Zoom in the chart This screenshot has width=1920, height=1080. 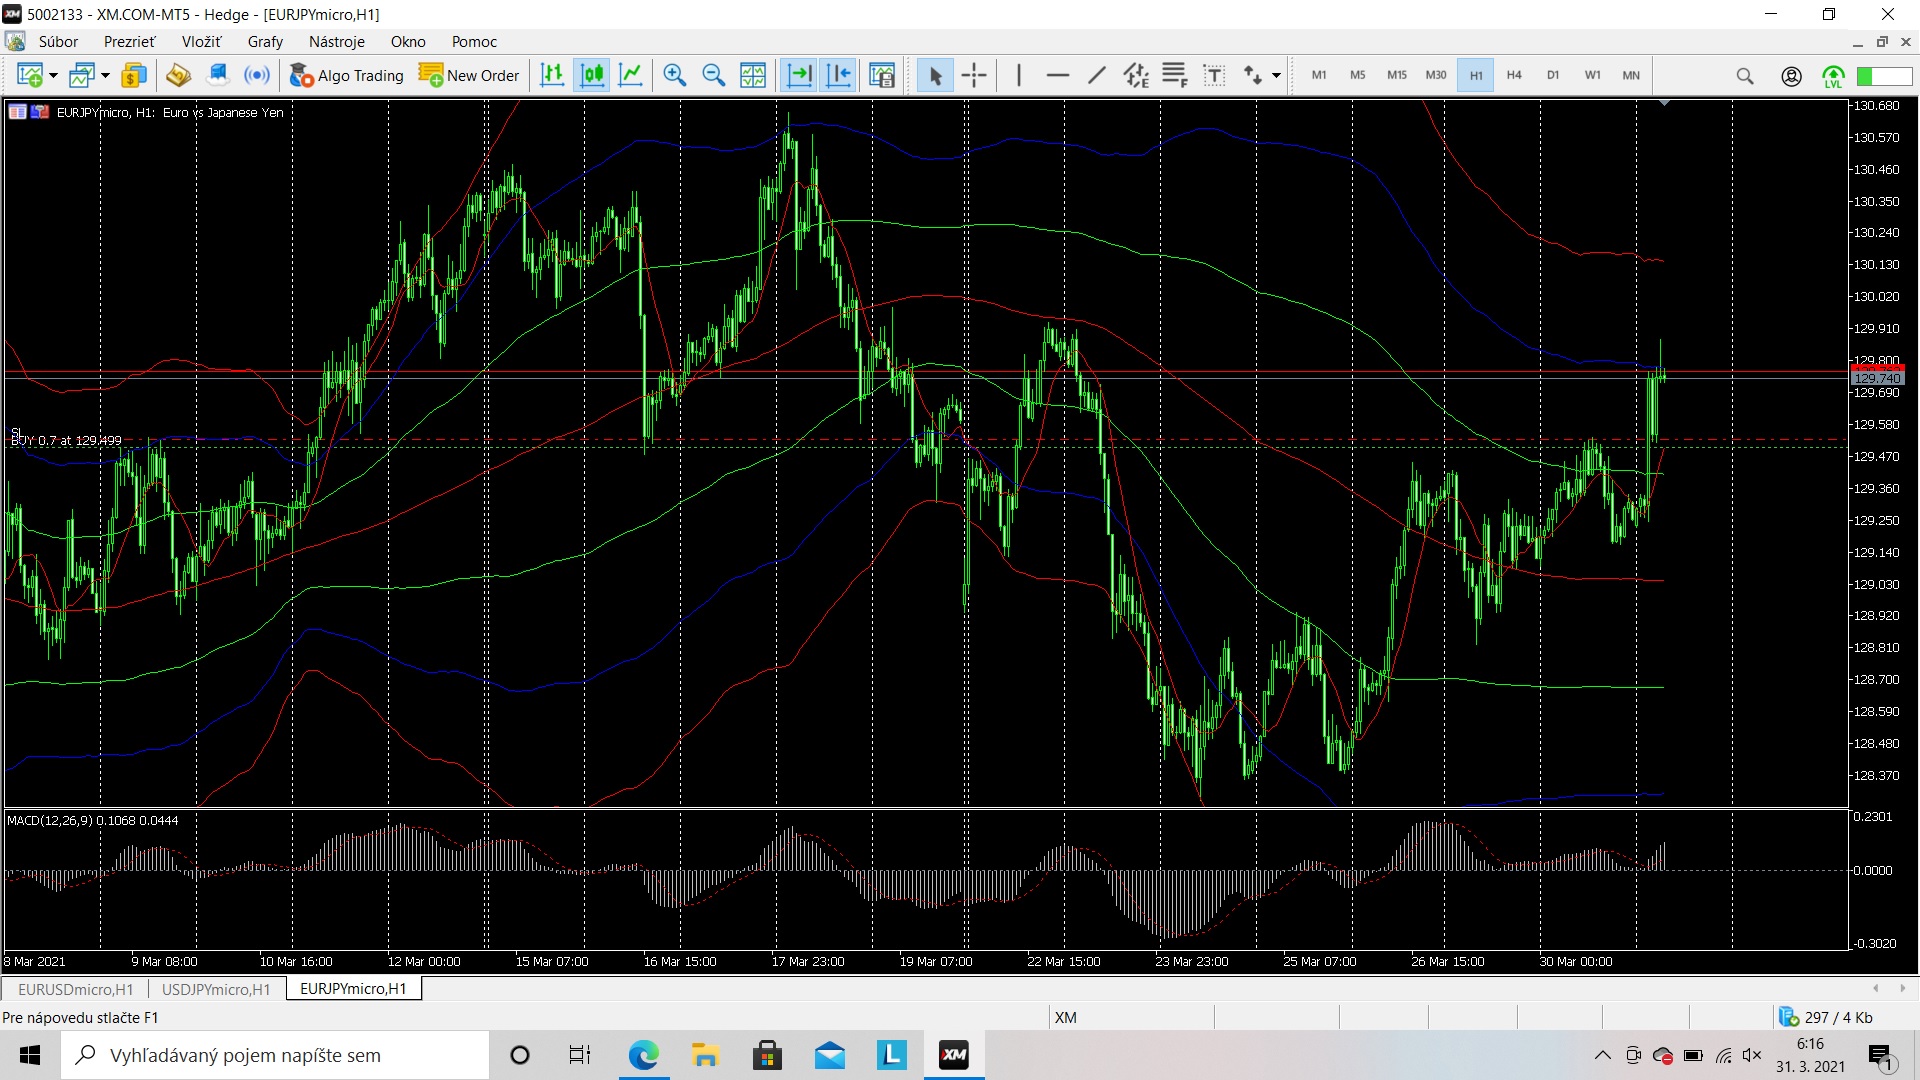point(675,75)
